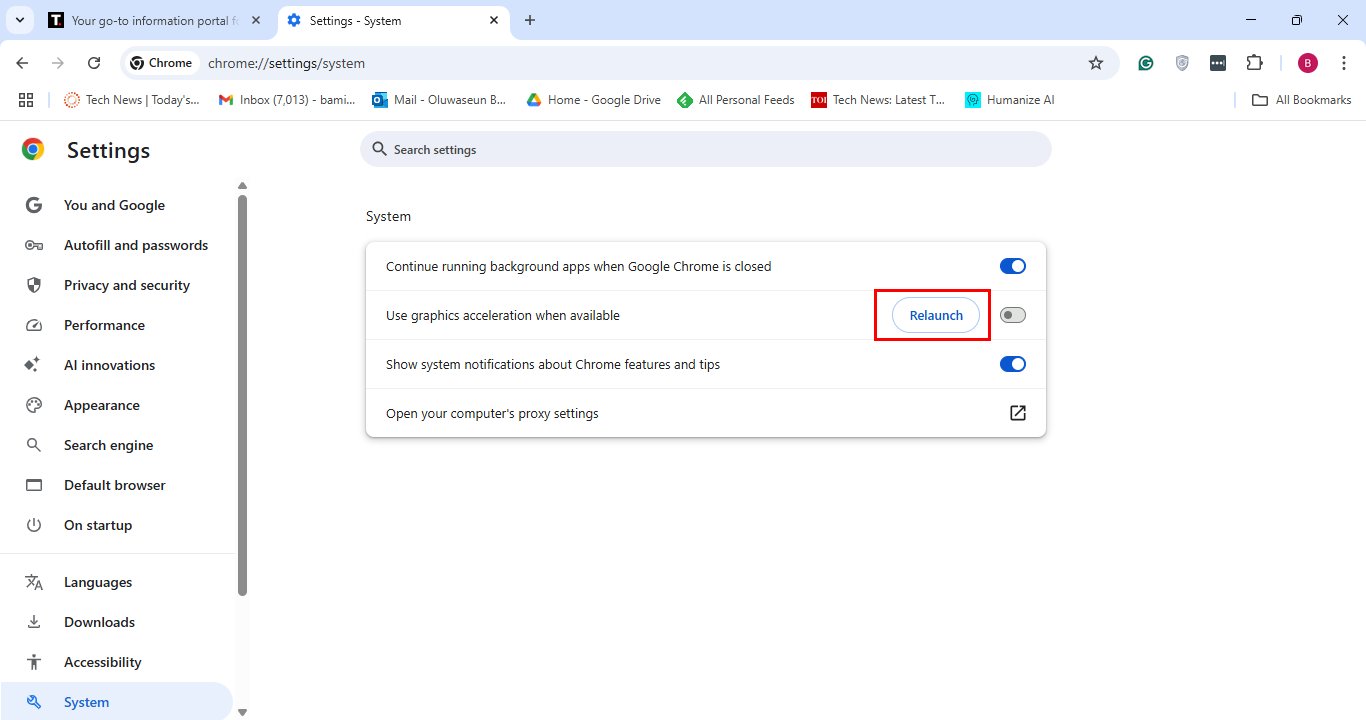
Task: Disable background apps running when Chrome closes
Action: [1012, 266]
